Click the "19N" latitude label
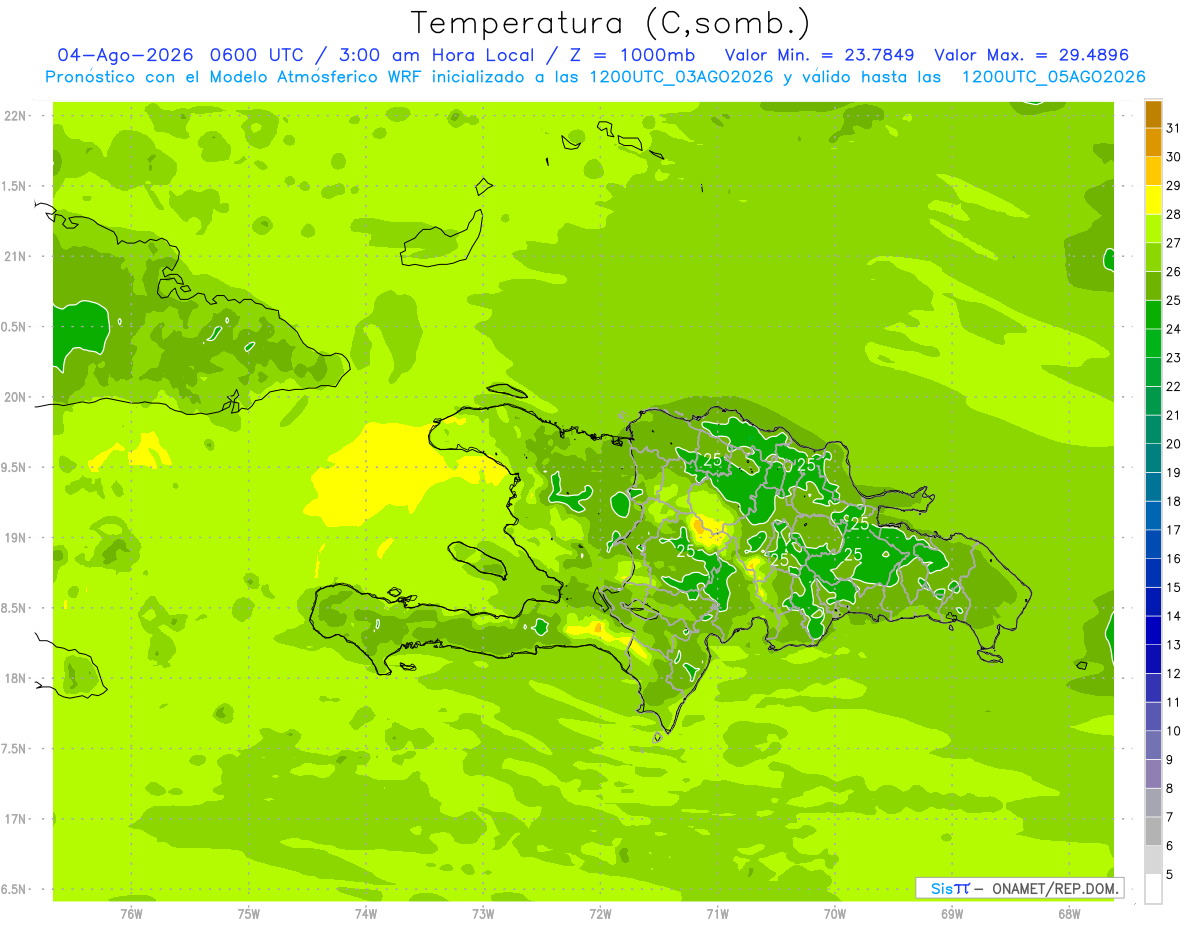1200x927 pixels. click(x=16, y=538)
